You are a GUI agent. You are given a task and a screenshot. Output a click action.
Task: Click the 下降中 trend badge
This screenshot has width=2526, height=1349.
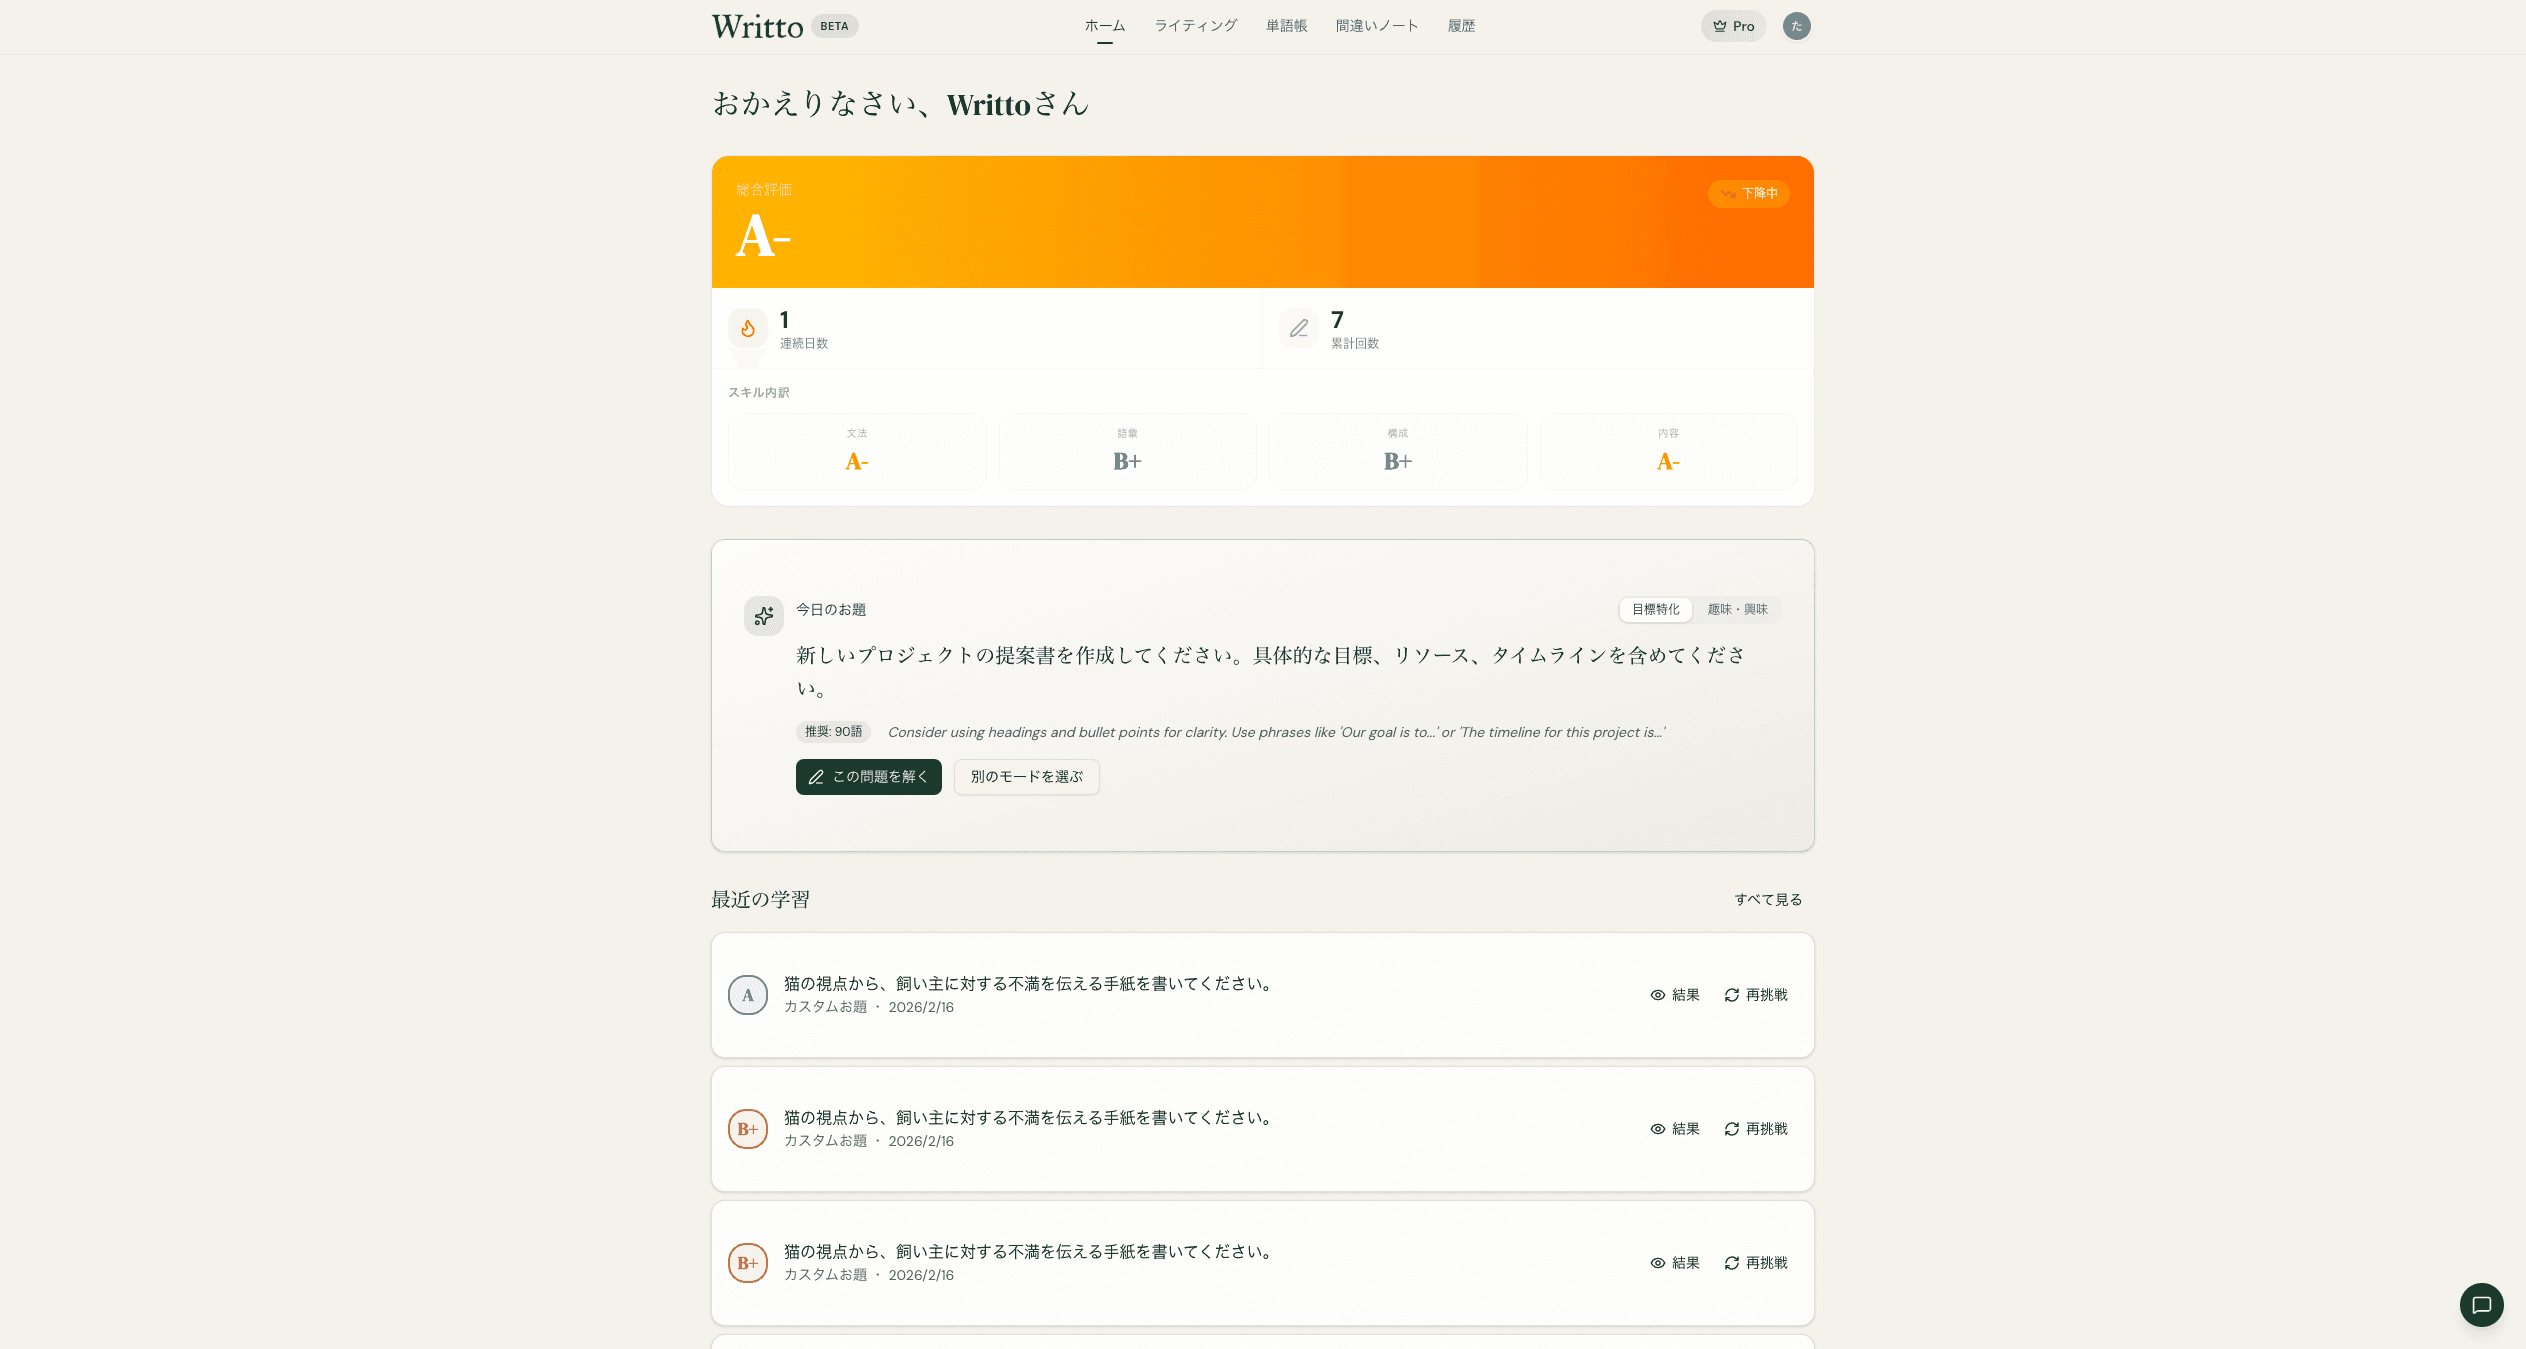tap(1749, 194)
